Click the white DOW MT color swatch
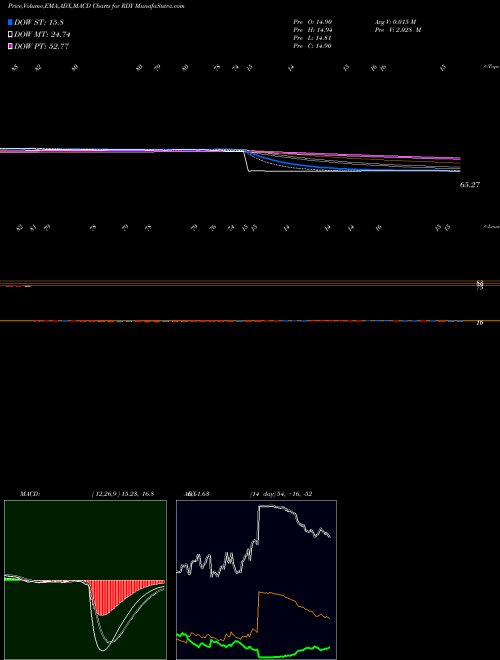 10,34
